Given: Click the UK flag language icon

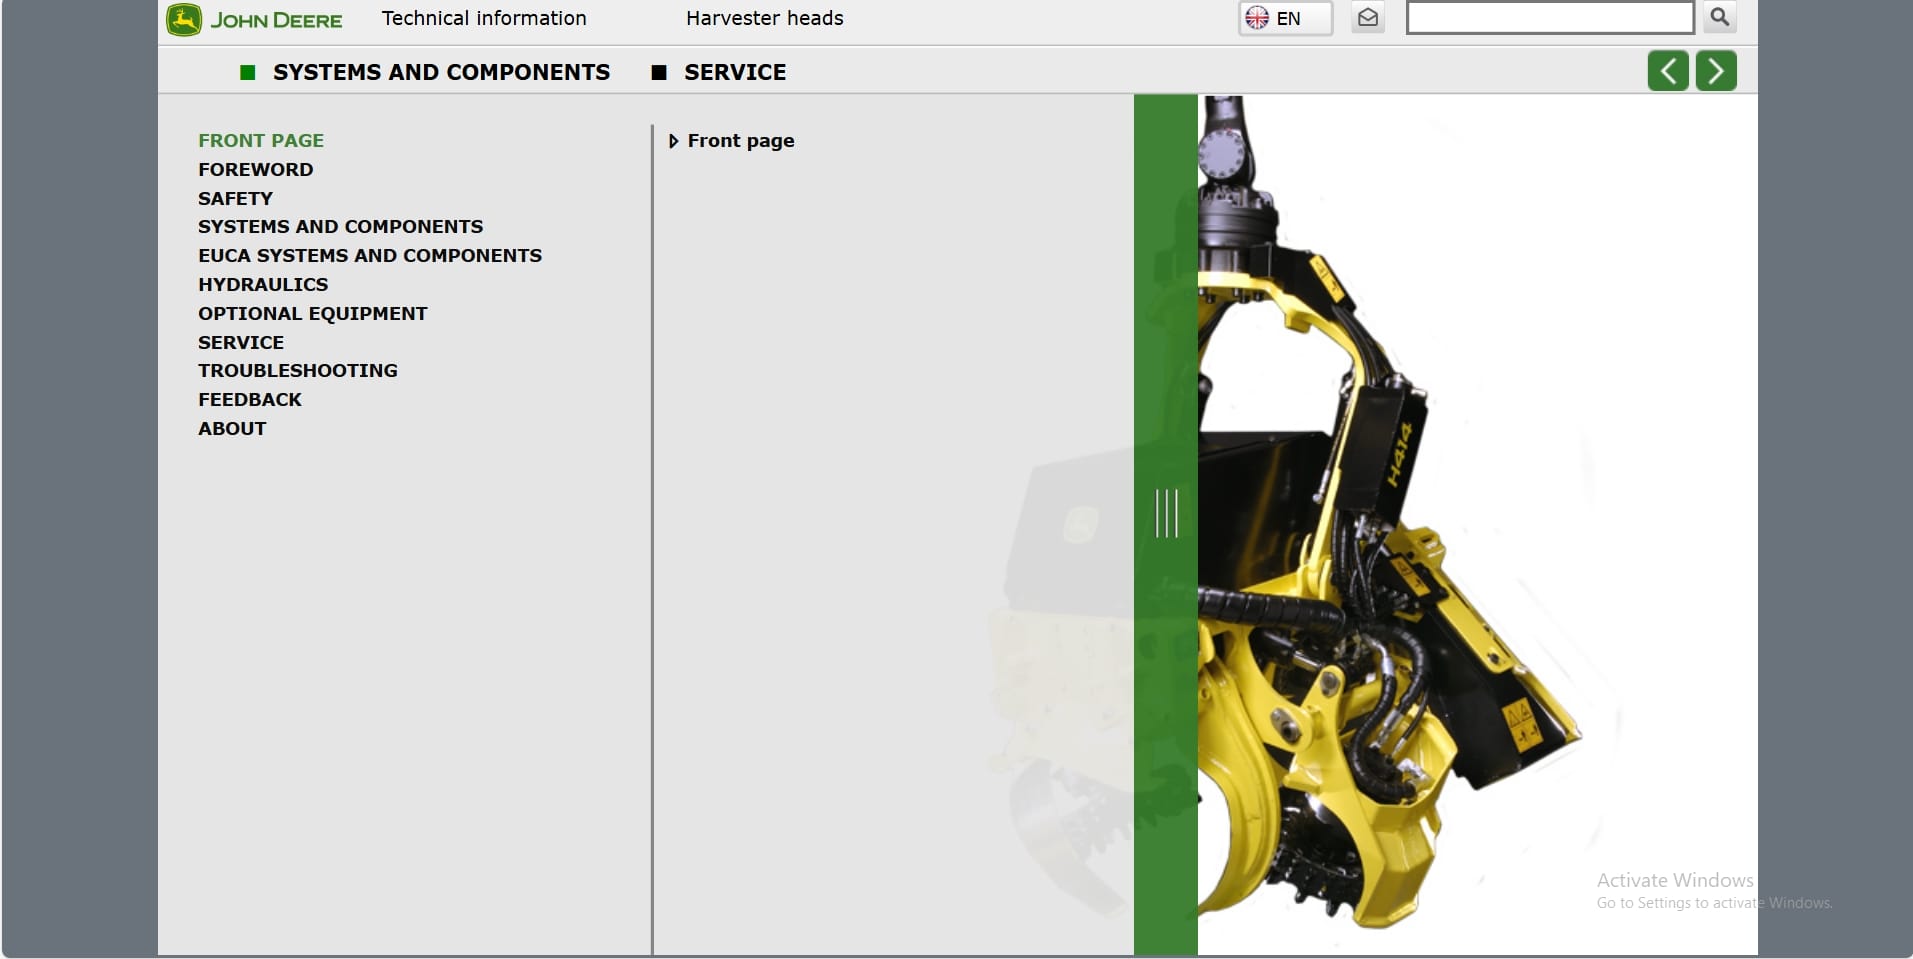Looking at the screenshot, I should click(x=1259, y=17).
